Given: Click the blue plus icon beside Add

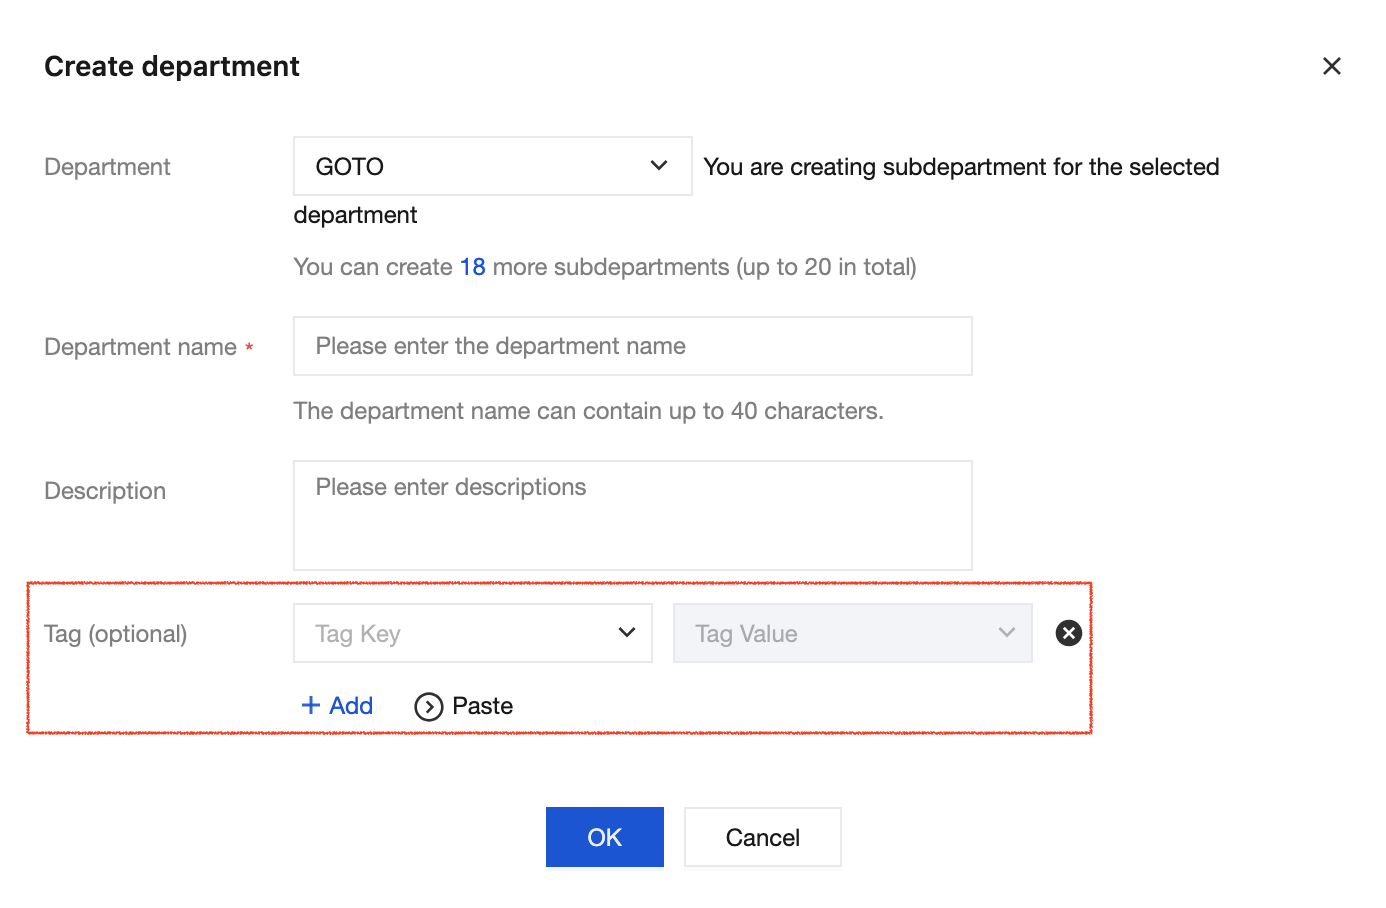Looking at the screenshot, I should click(311, 706).
